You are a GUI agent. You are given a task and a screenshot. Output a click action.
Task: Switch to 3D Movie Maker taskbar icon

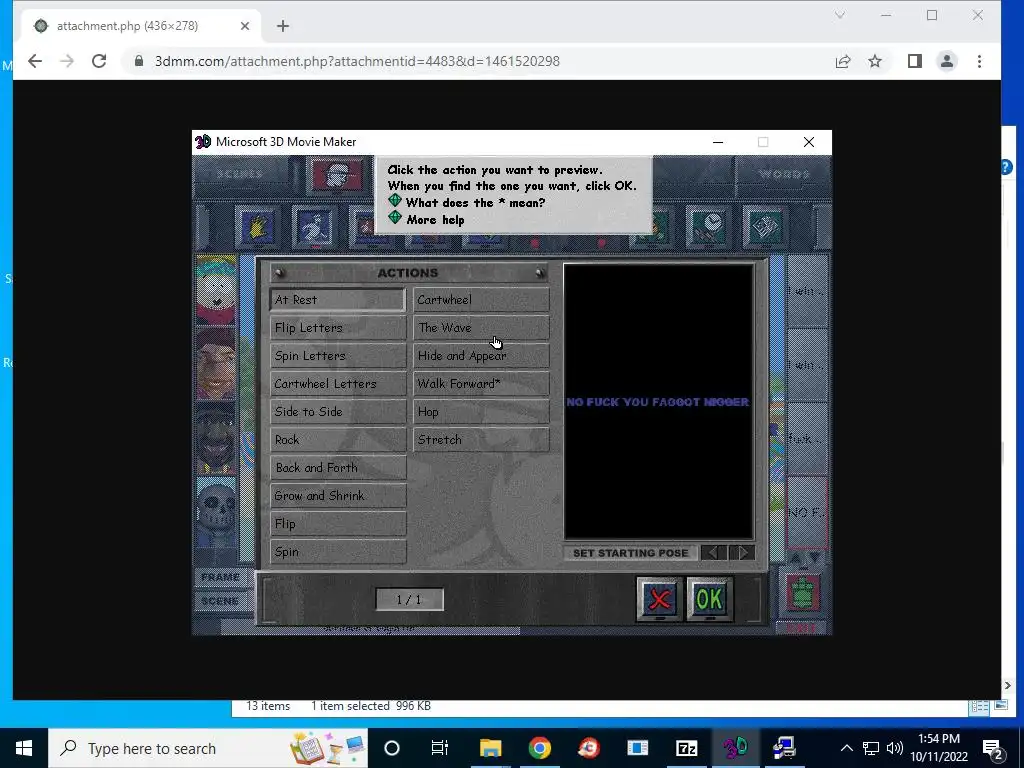click(735, 748)
